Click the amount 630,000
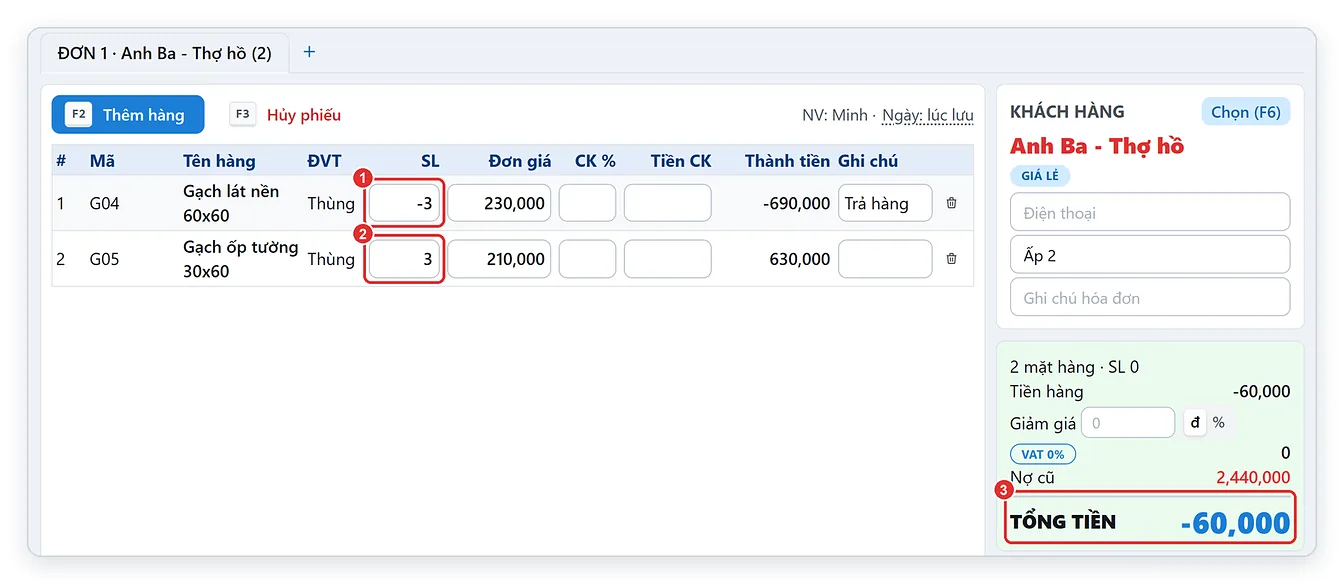1344x584 pixels. pyautogui.click(x=800, y=259)
